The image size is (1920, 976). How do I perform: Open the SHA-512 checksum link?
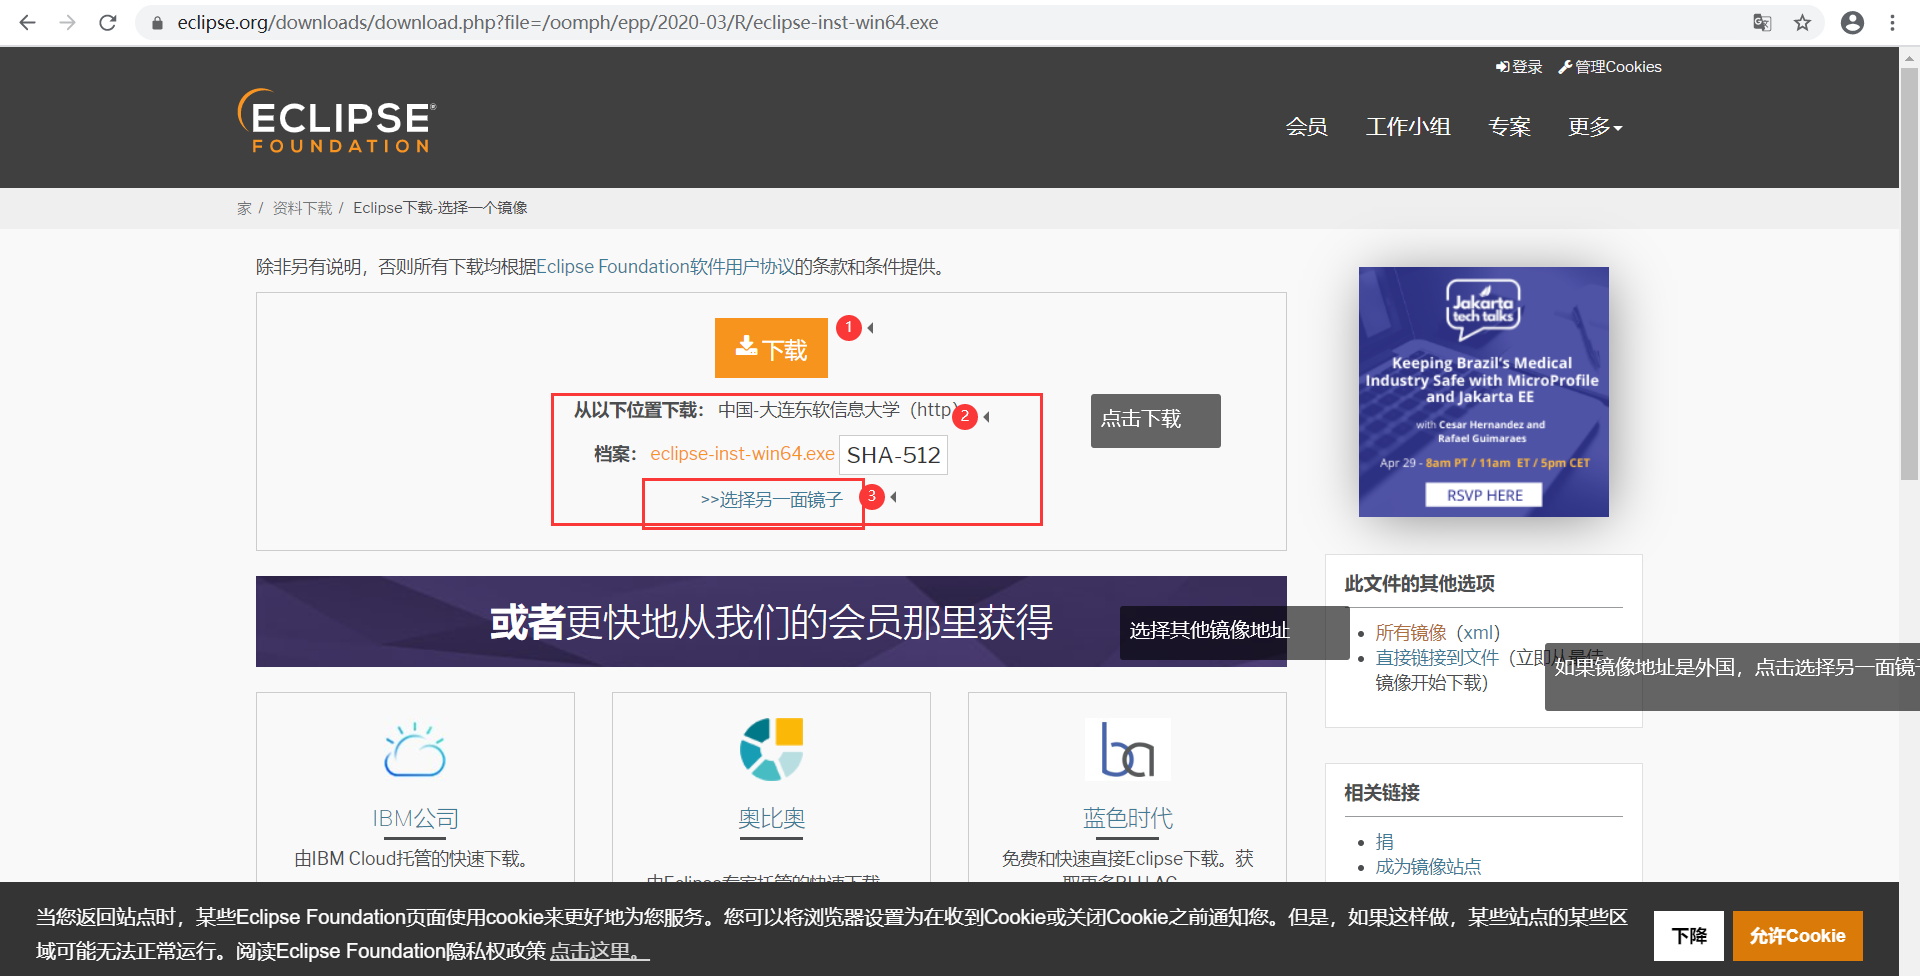pyautogui.click(x=893, y=455)
